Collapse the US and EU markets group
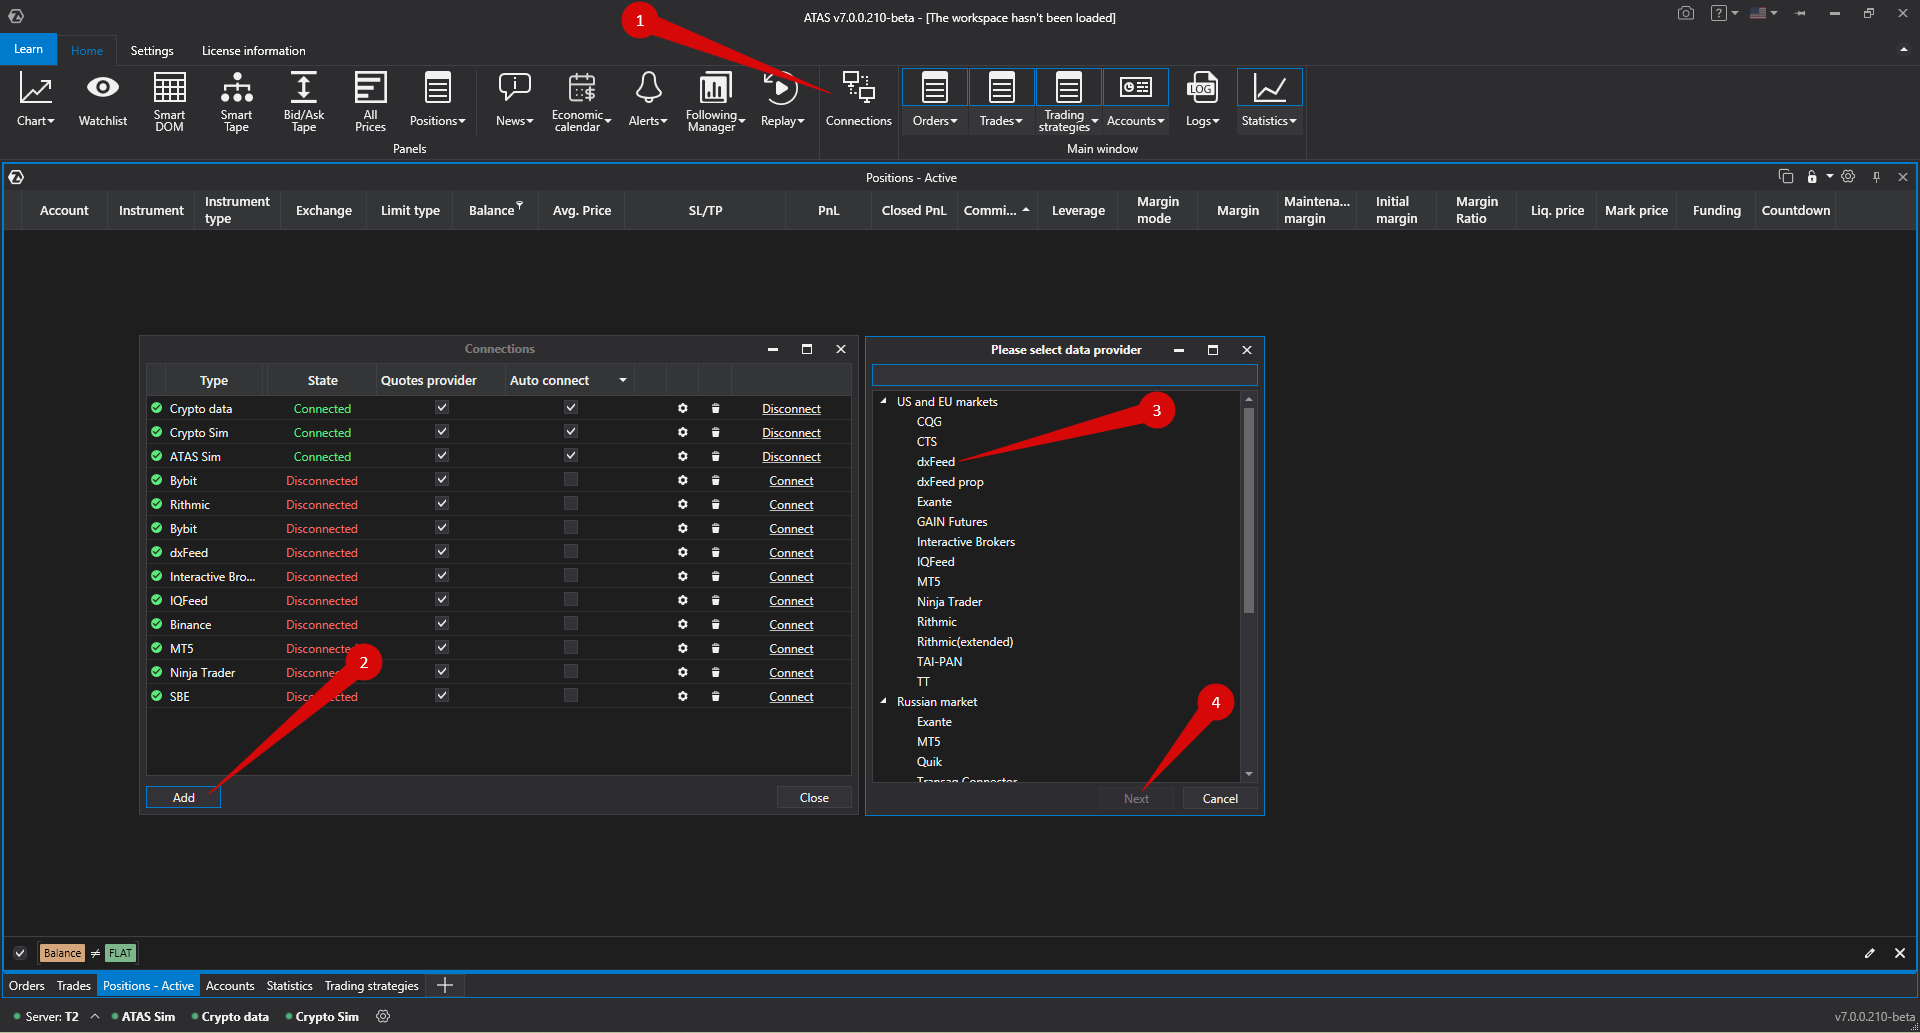Screen dimensions: 1920x1033 pos(882,401)
